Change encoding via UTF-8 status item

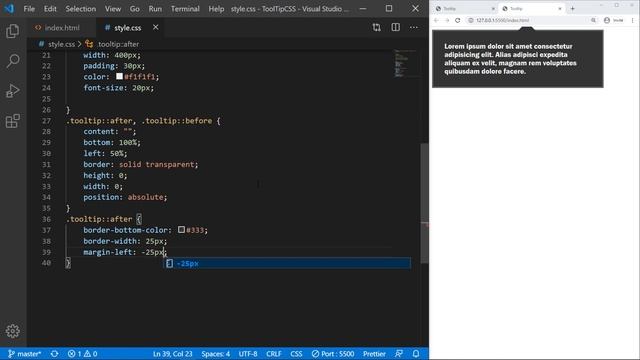point(248,354)
